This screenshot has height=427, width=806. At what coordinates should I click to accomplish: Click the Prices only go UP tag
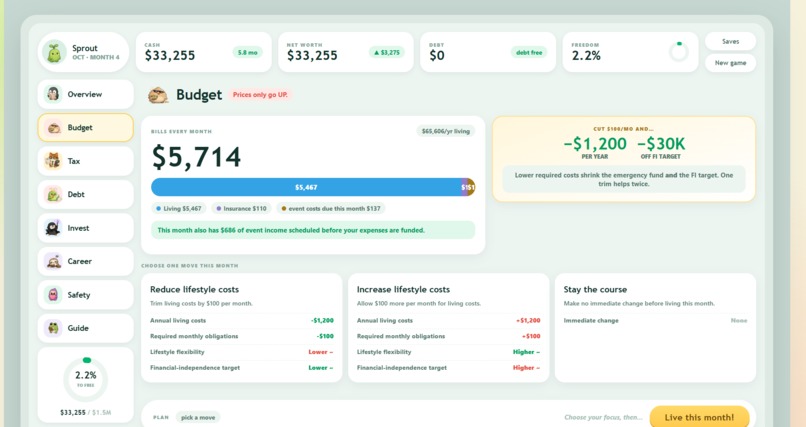(x=260, y=95)
